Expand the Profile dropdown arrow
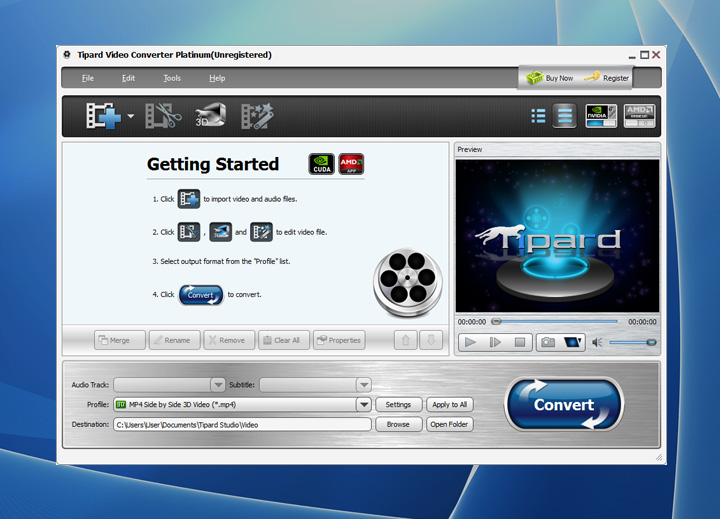 [x=364, y=405]
